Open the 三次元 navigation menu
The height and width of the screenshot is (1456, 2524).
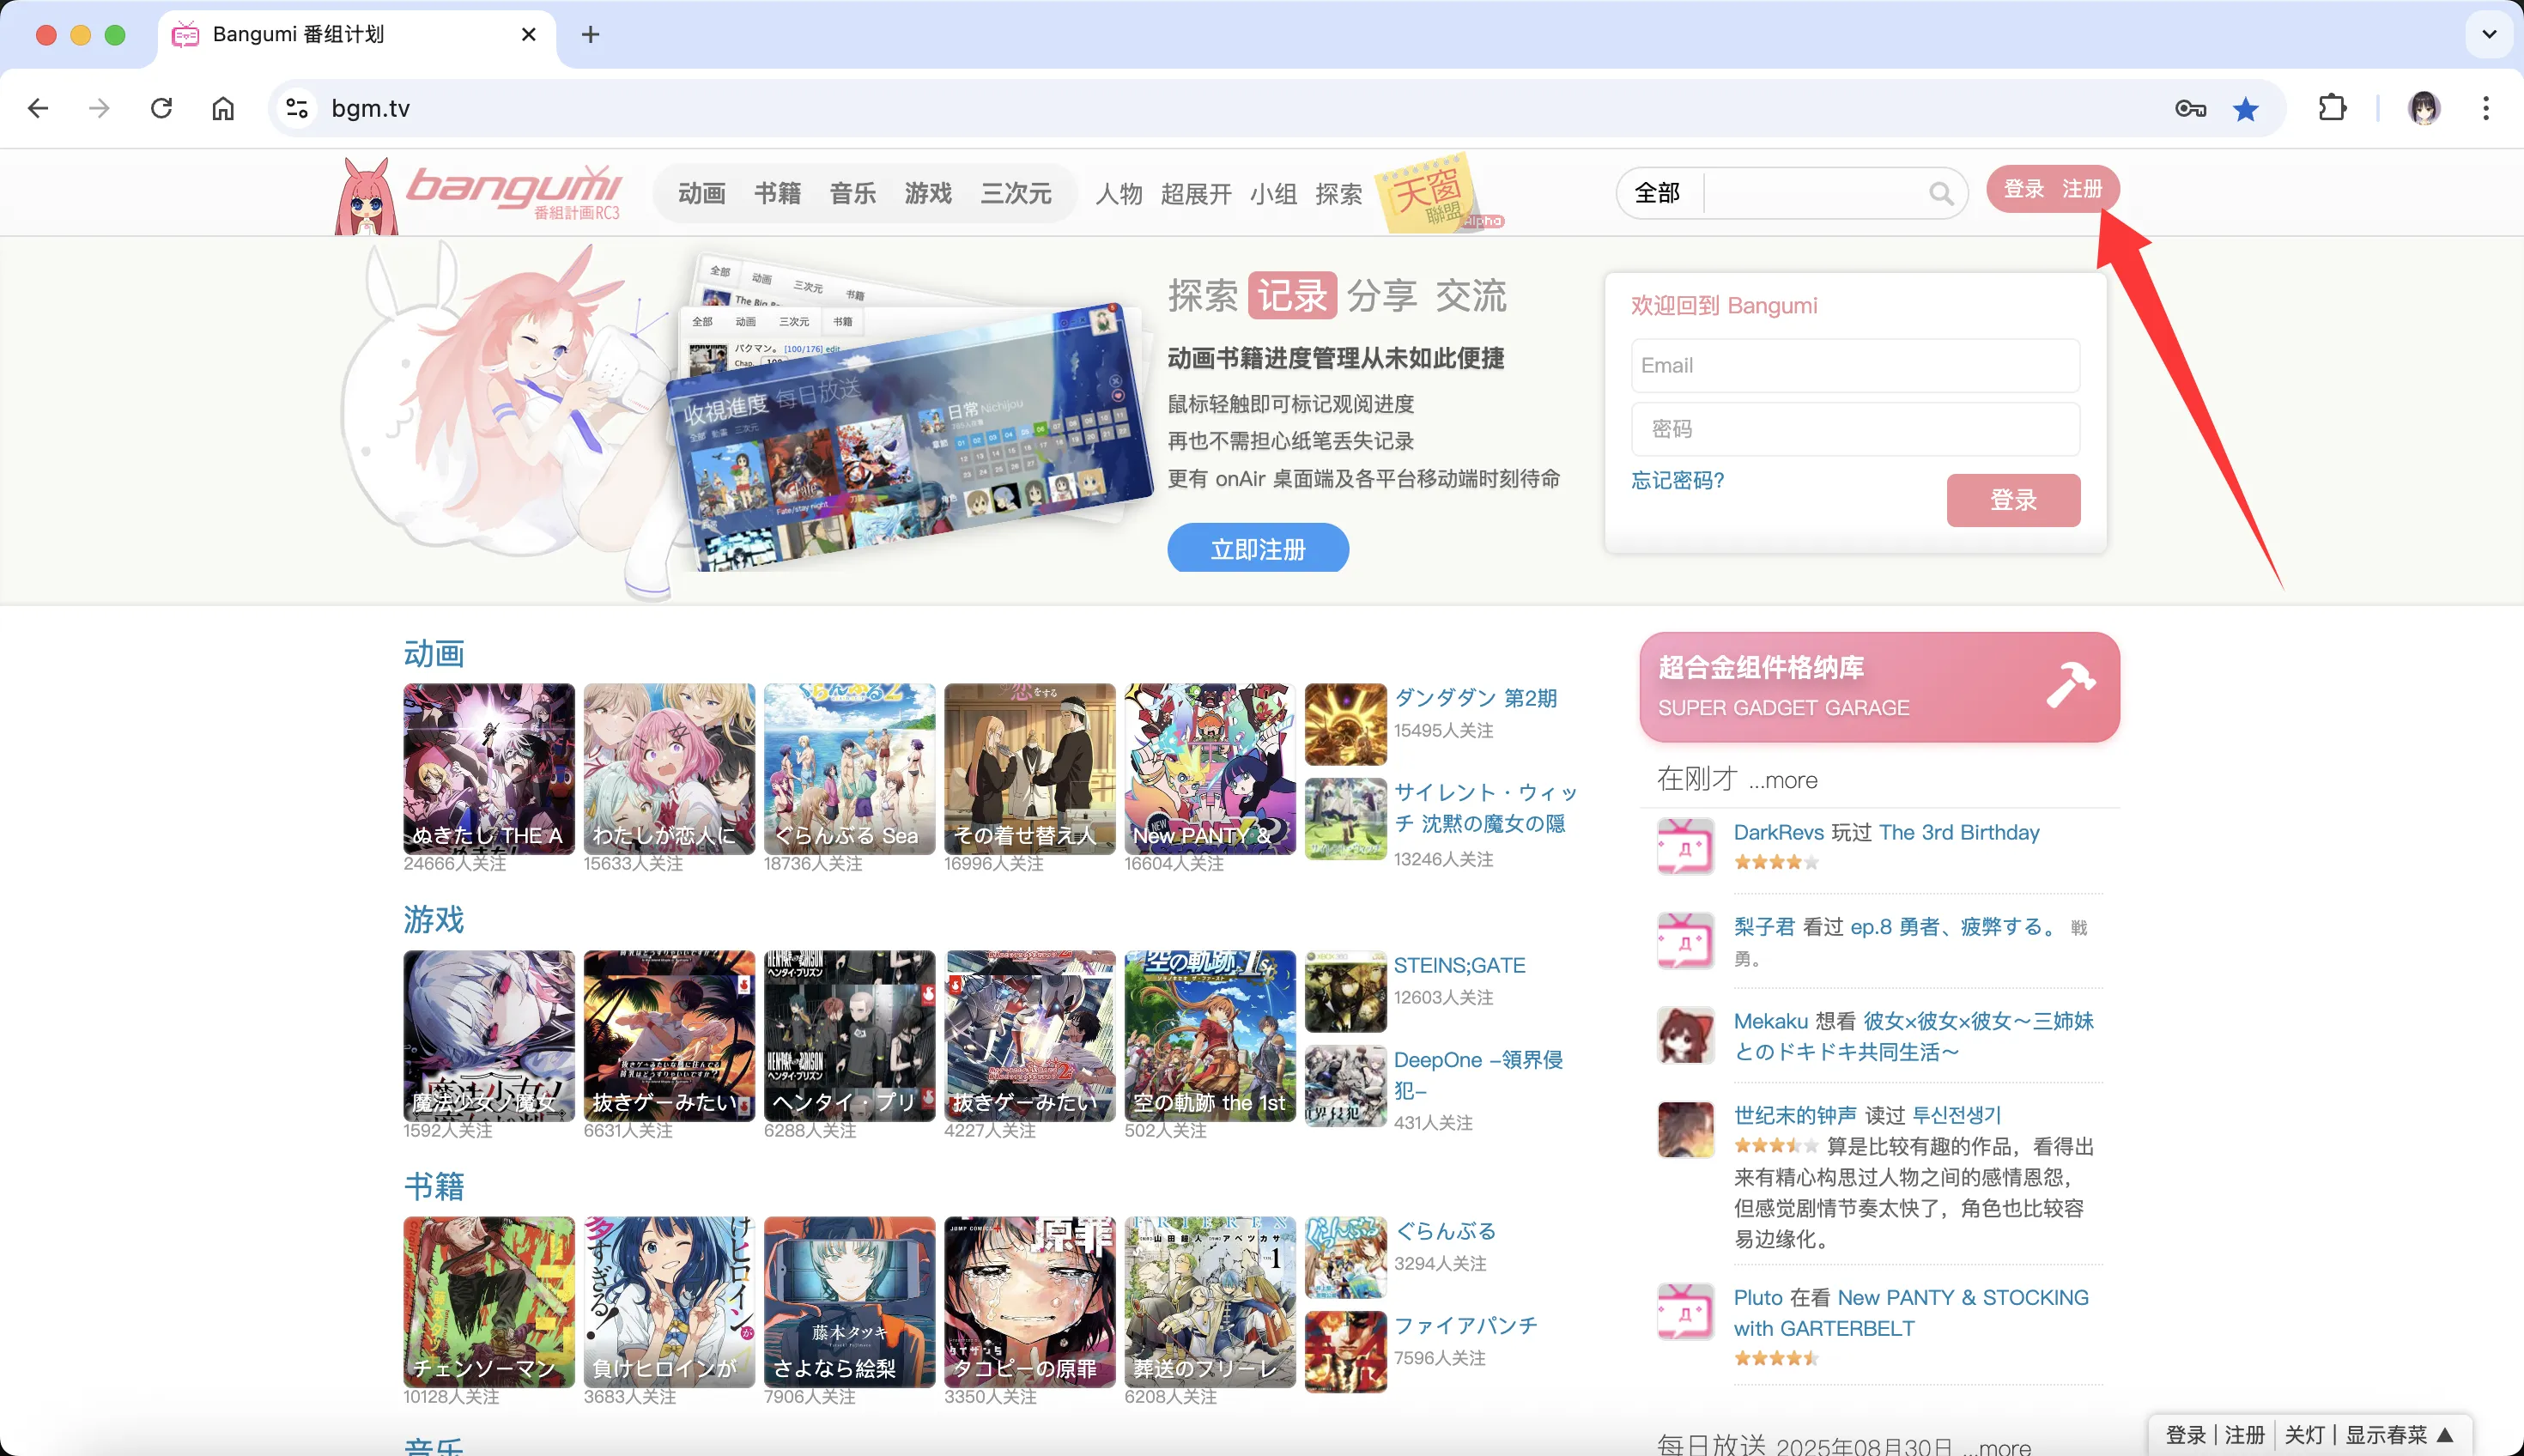[1016, 193]
